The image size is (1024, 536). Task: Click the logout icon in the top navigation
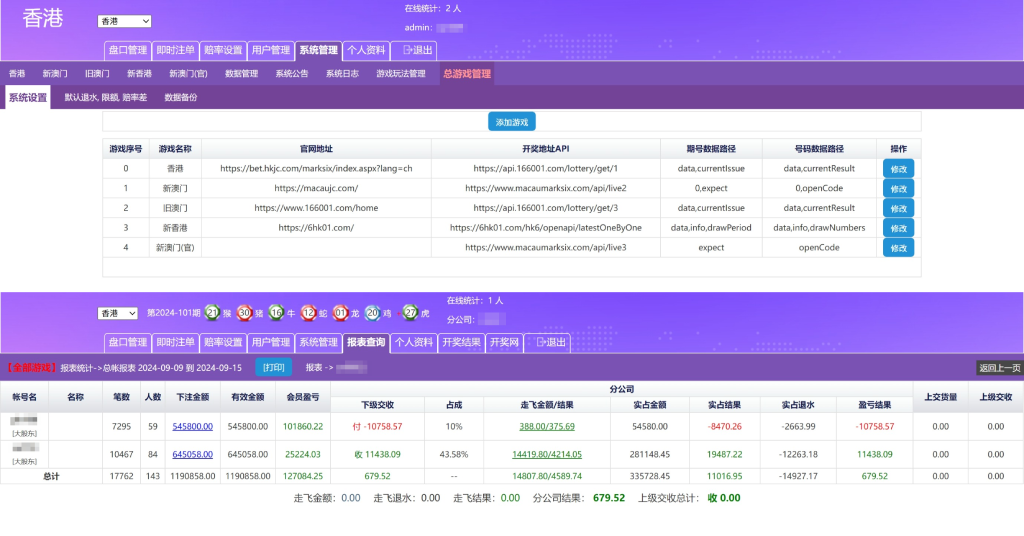[407, 50]
